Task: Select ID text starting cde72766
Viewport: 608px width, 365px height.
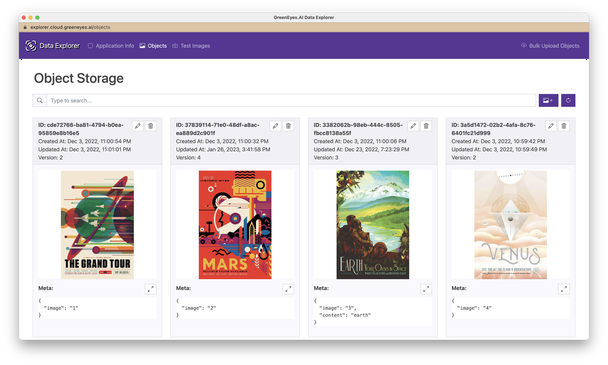Action: pyautogui.click(x=81, y=129)
